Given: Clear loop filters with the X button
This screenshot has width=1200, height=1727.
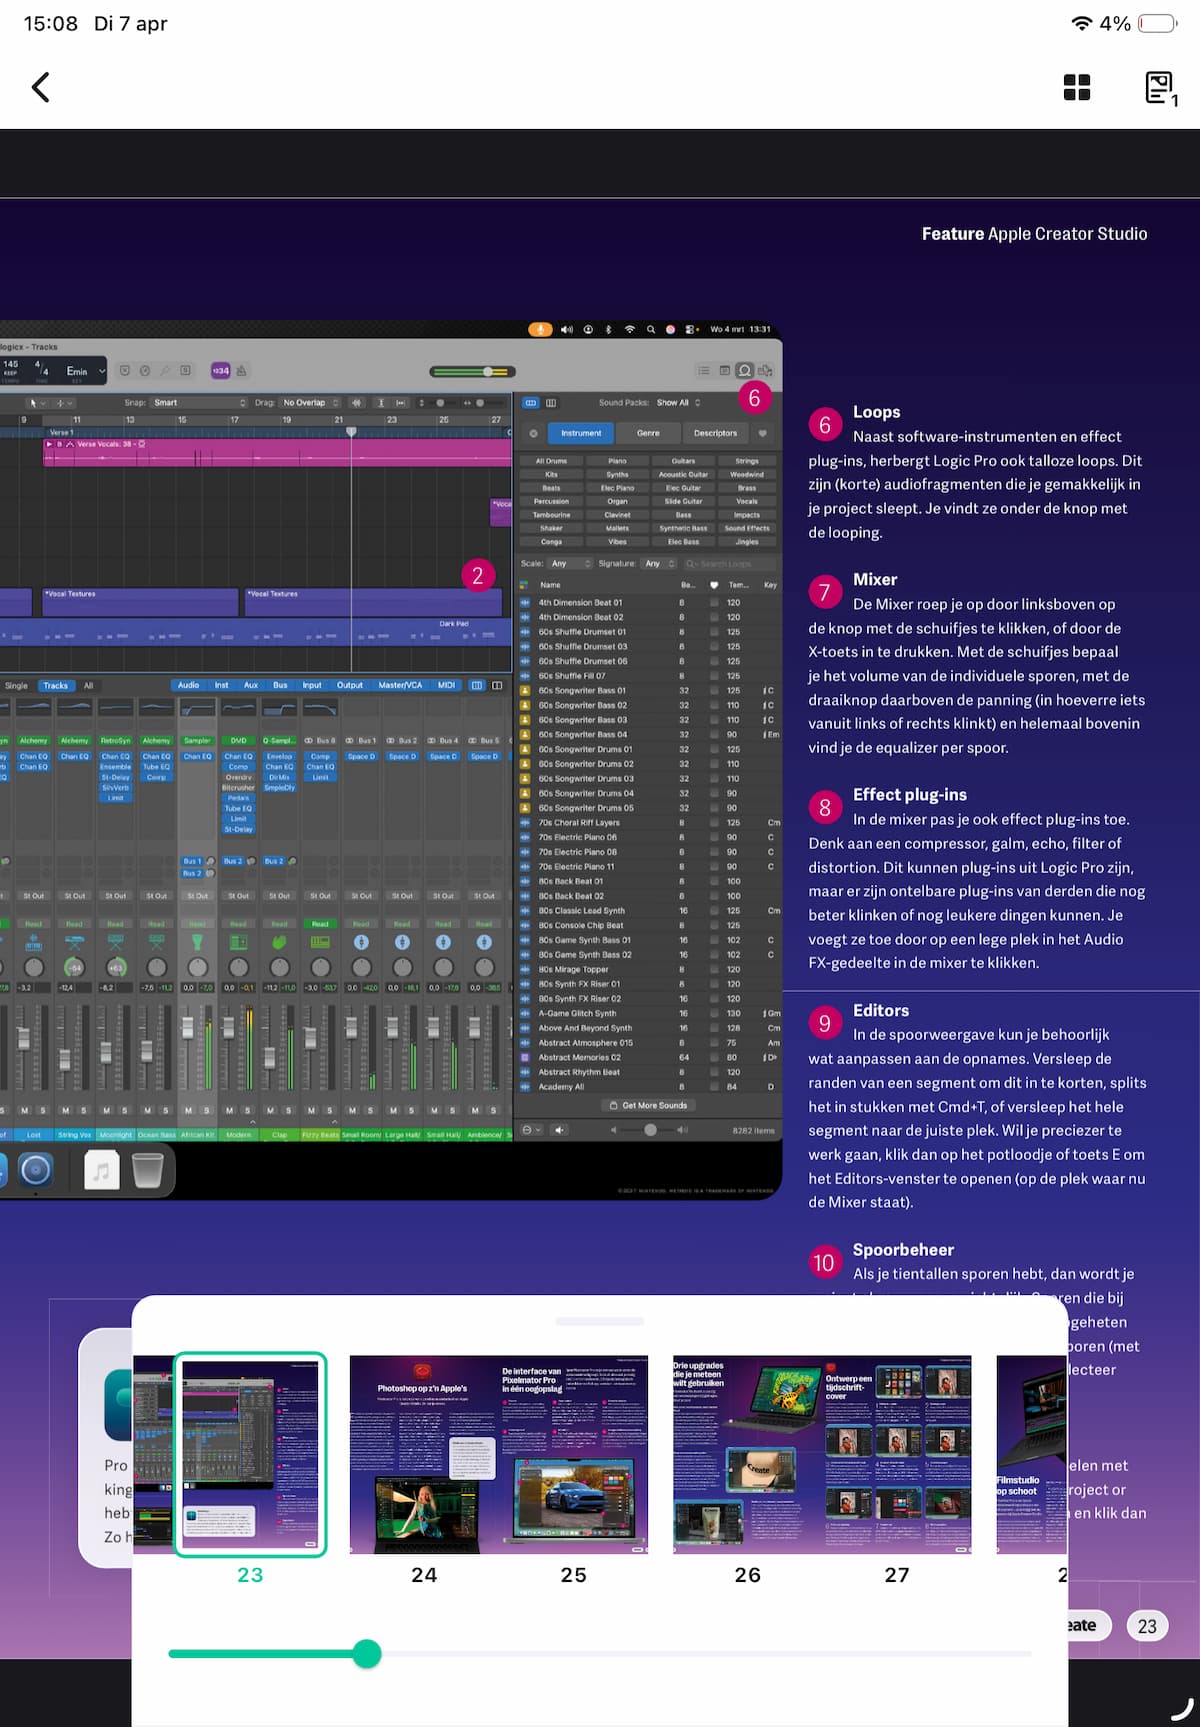Looking at the screenshot, I should pos(533,433).
